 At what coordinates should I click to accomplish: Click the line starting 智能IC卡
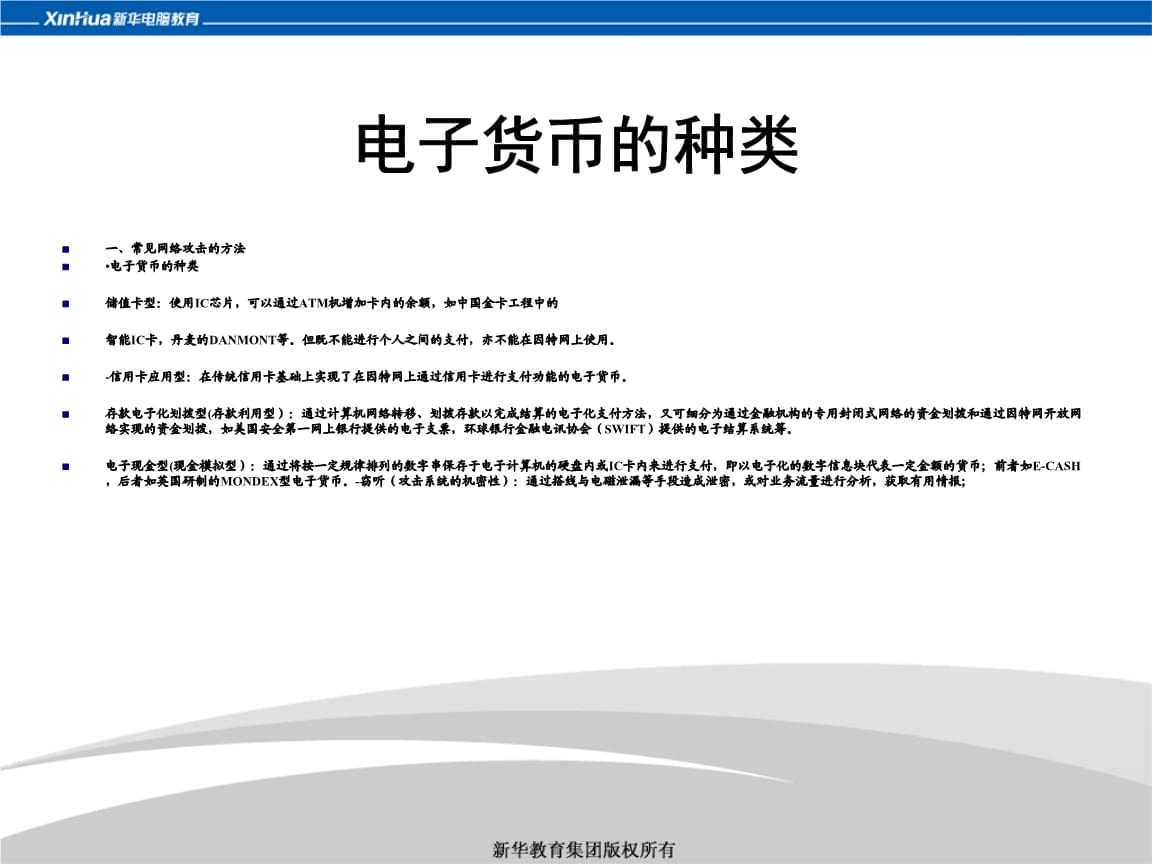click(361, 339)
